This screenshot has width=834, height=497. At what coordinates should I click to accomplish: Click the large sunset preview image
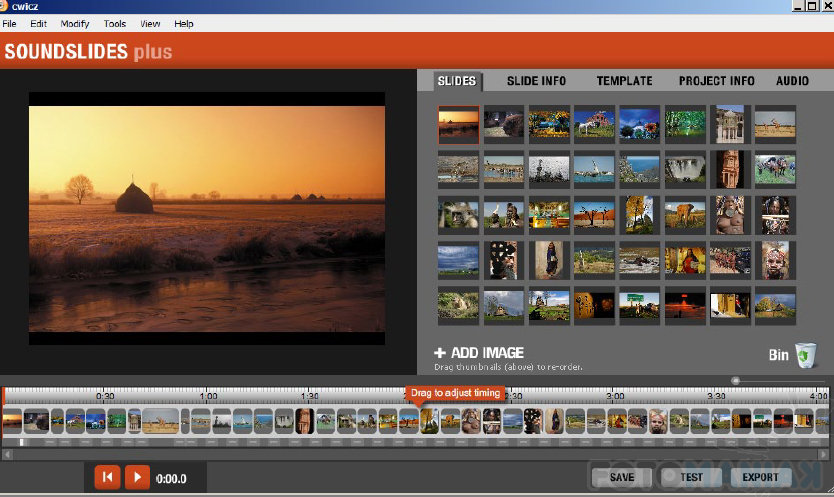point(207,219)
